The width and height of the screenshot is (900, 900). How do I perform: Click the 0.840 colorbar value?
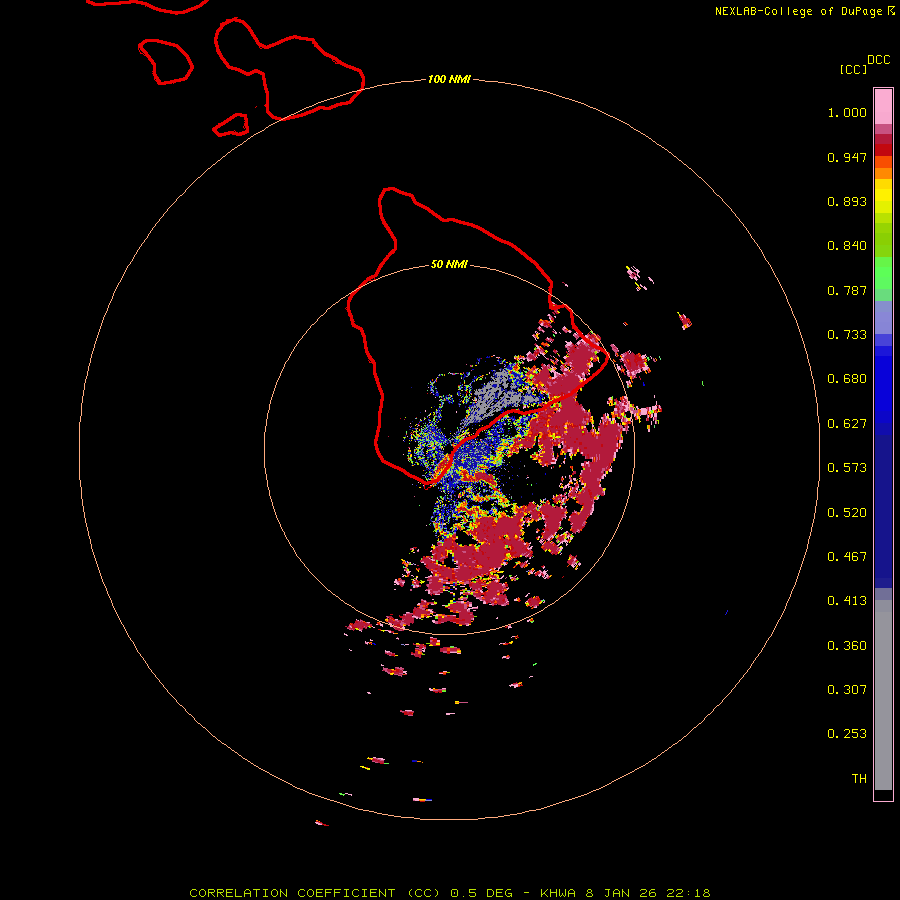(847, 246)
